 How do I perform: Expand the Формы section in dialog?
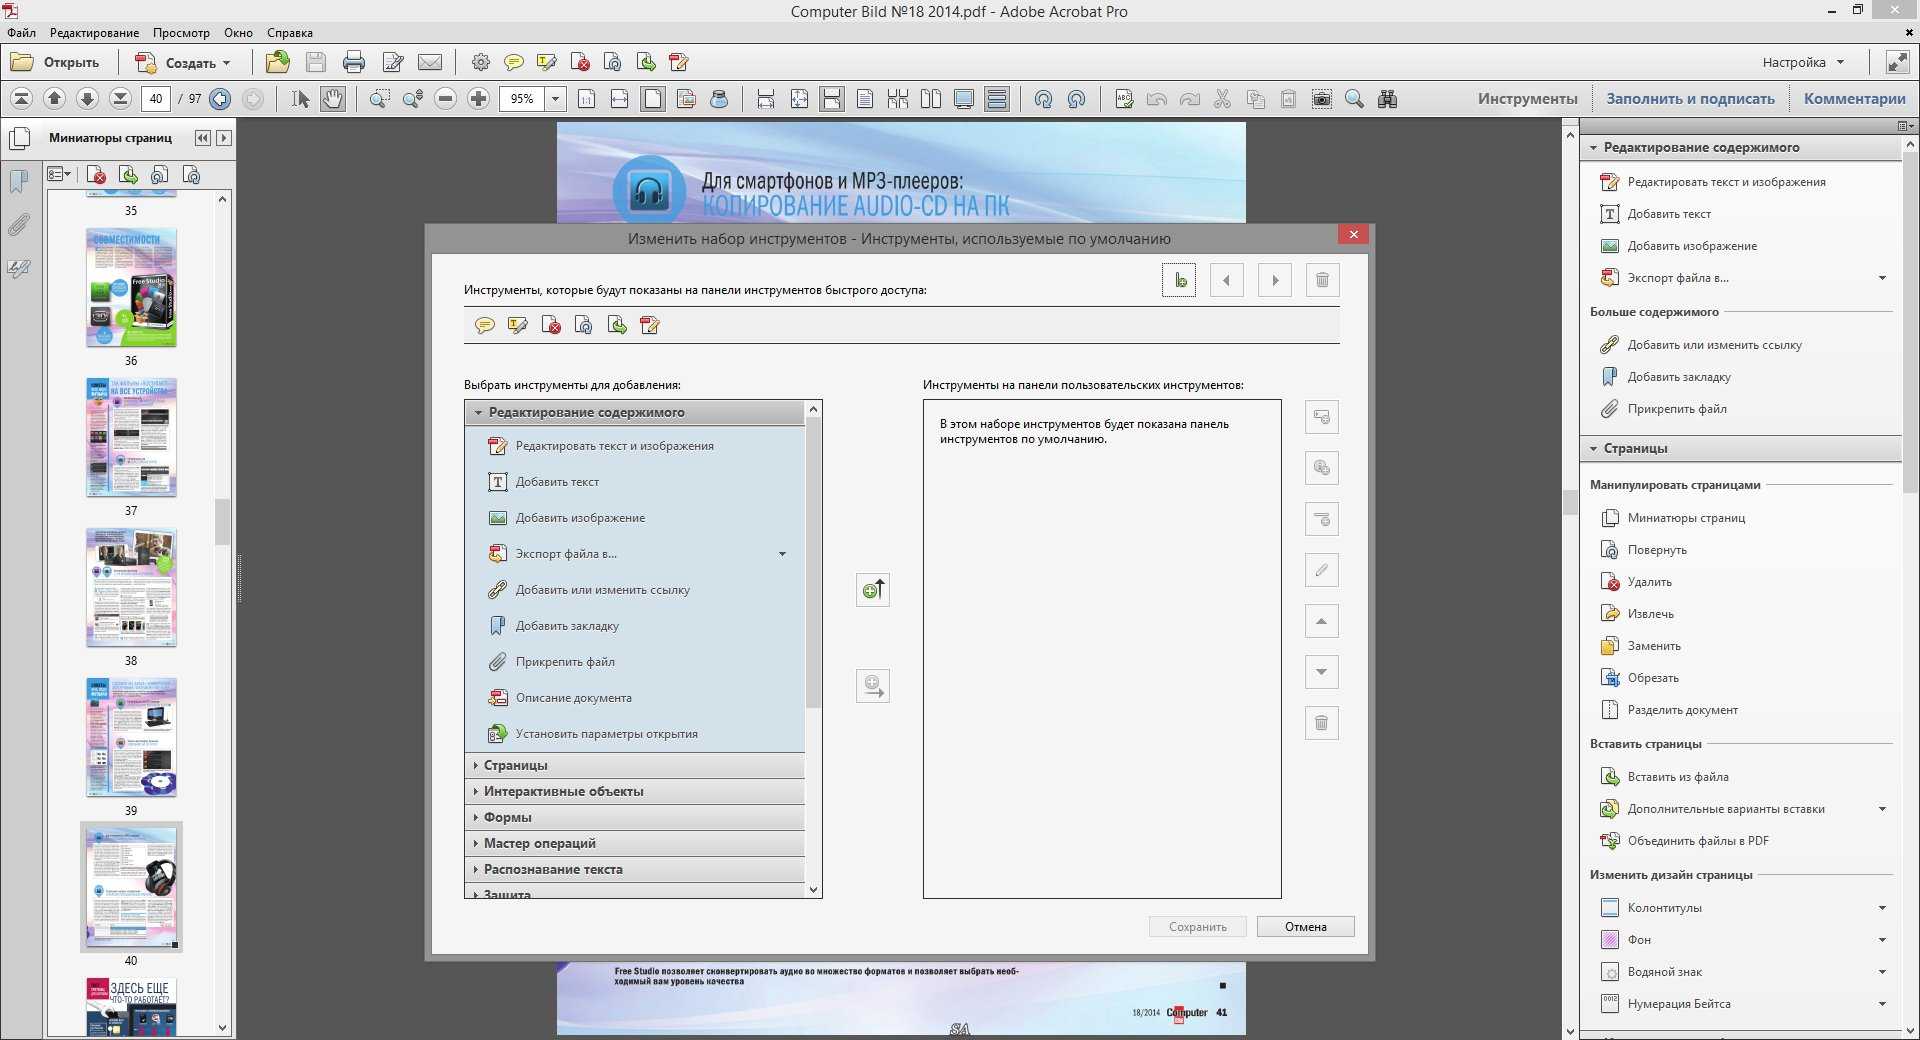pyautogui.click(x=635, y=817)
